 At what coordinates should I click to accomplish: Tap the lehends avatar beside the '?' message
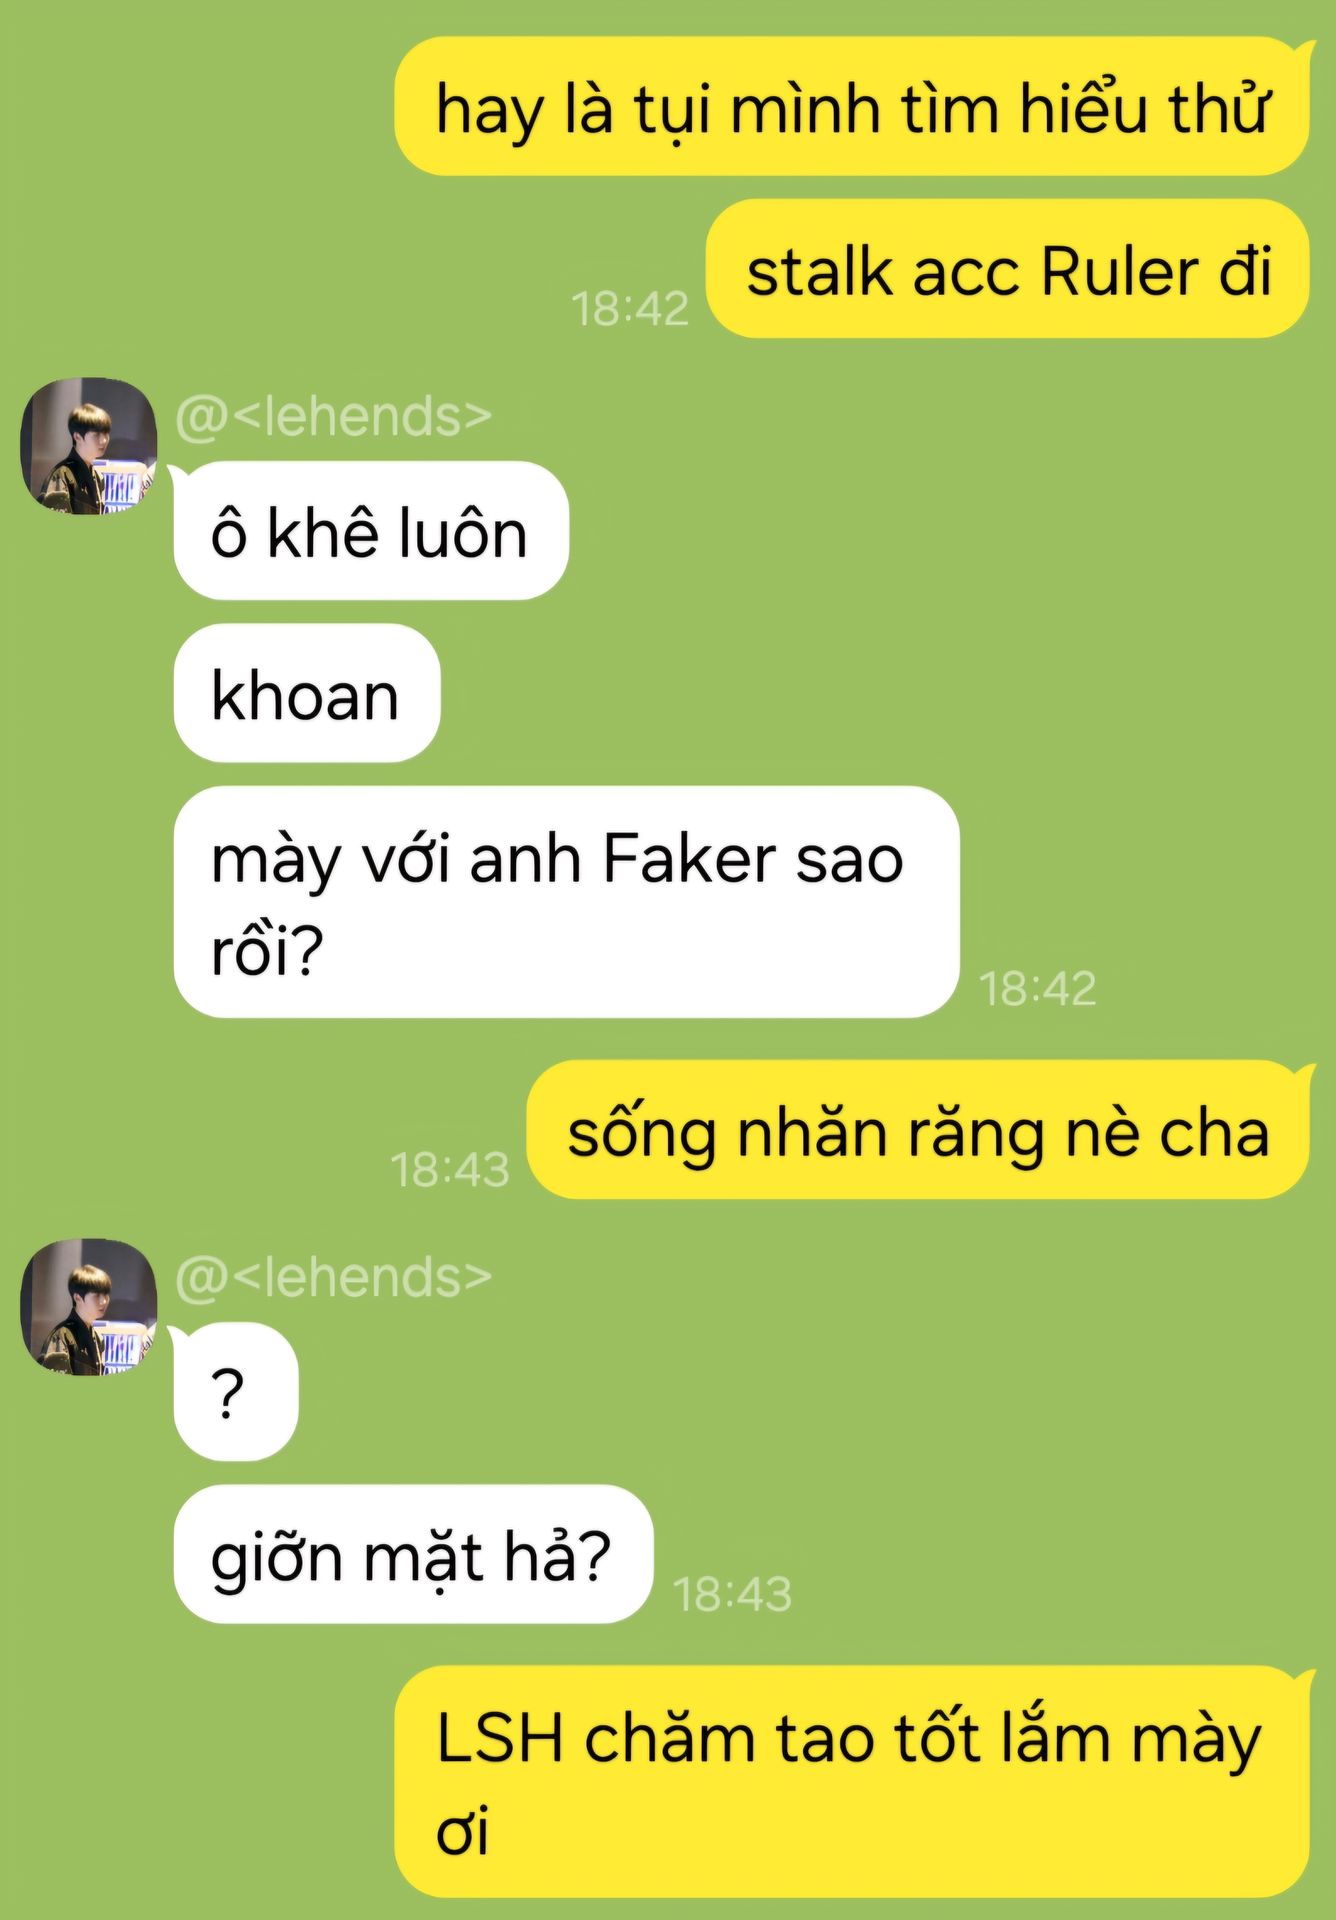click(89, 1307)
